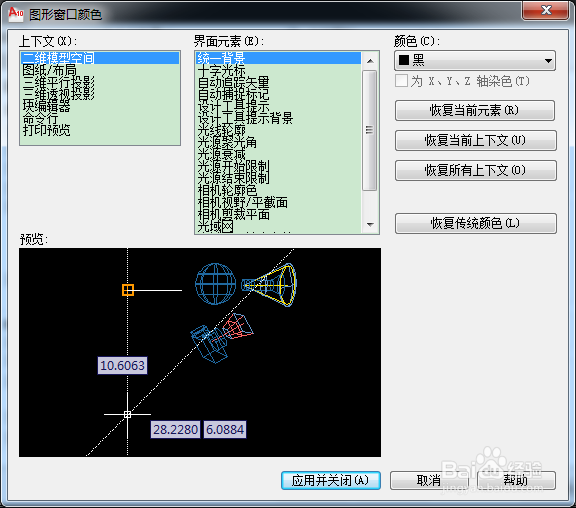Click 帮助 button
576x508 pixels.
click(x=516, y=480)
